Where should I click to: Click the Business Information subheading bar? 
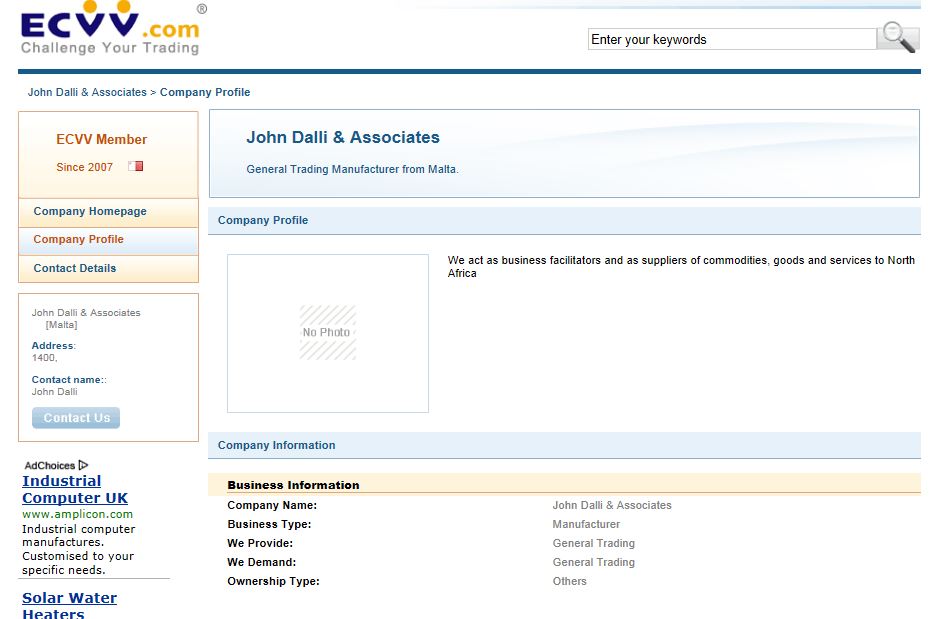[293, 485]
